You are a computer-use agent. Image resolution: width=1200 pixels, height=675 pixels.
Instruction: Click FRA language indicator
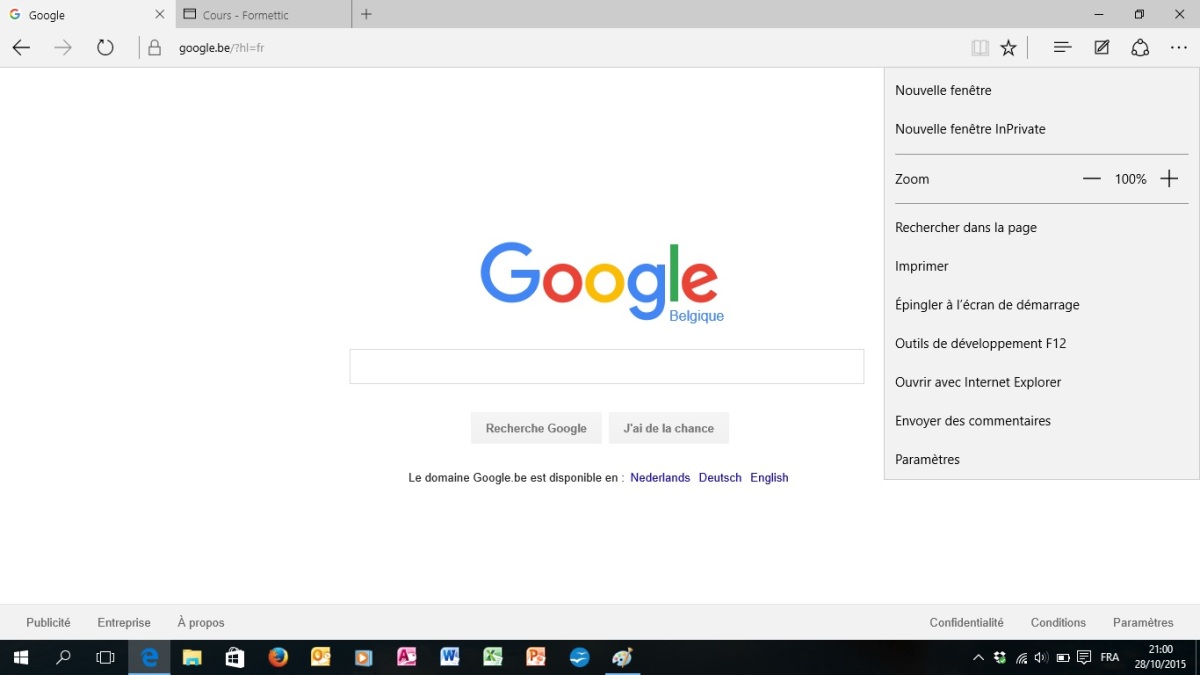(1109, 657)
